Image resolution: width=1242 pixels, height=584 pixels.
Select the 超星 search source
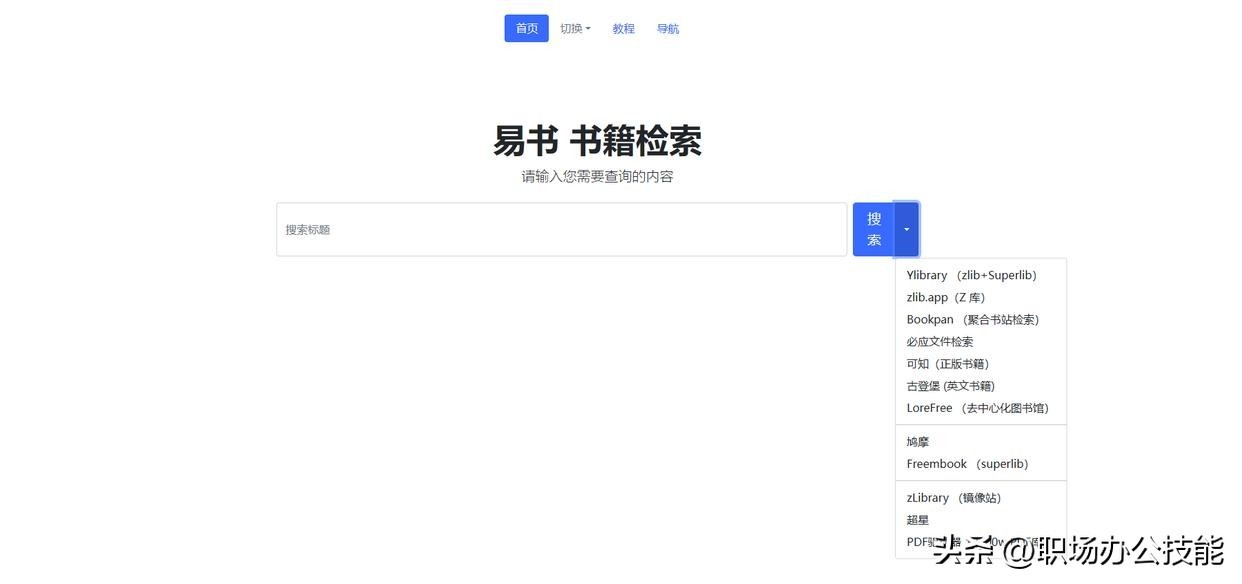pos(918,520)
